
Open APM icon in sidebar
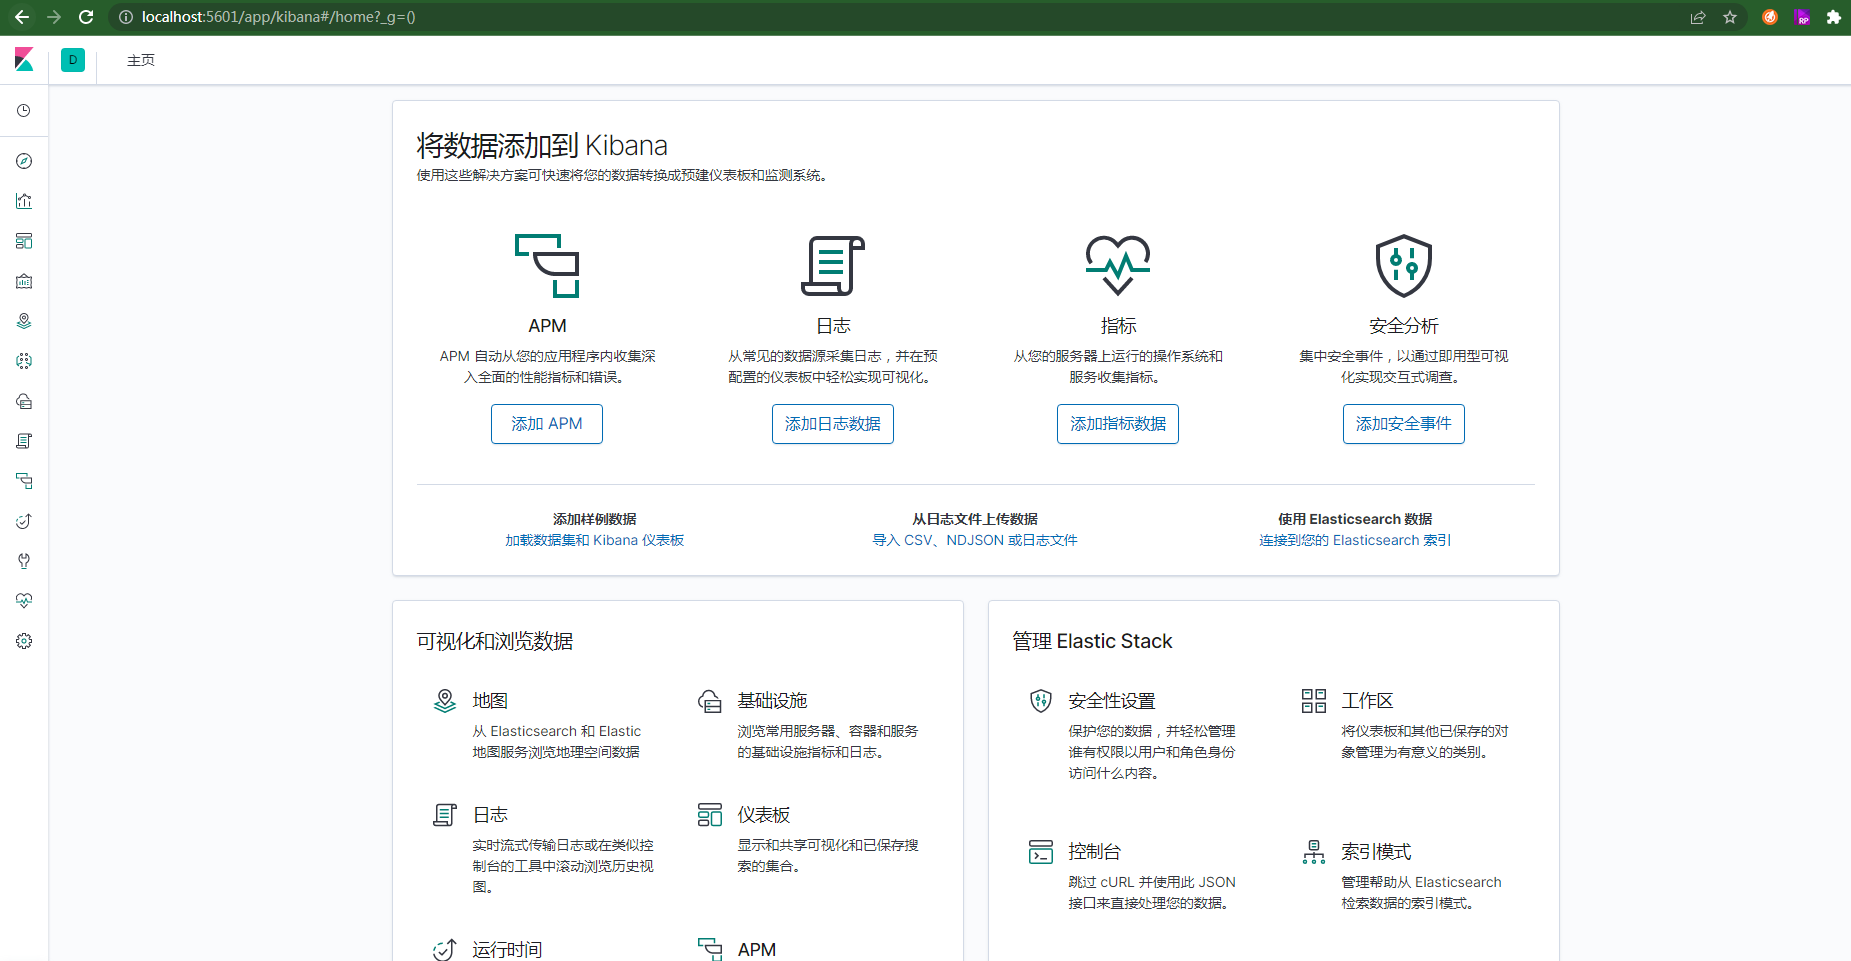point(24,481)
